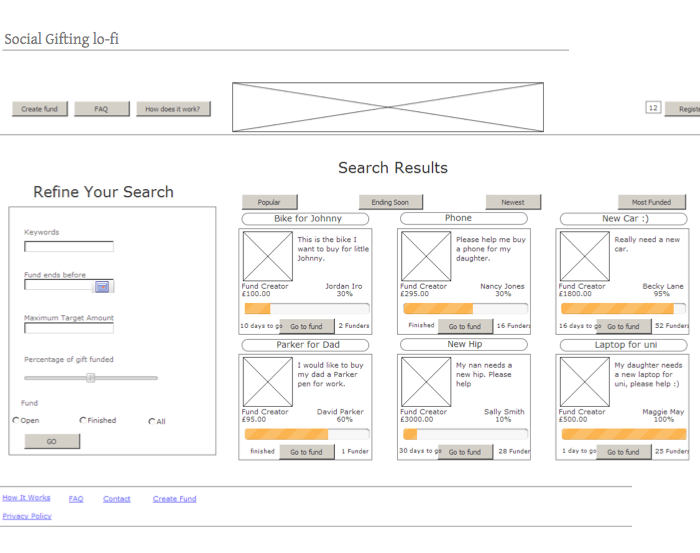Select the All fund radio button

point(152,421)
